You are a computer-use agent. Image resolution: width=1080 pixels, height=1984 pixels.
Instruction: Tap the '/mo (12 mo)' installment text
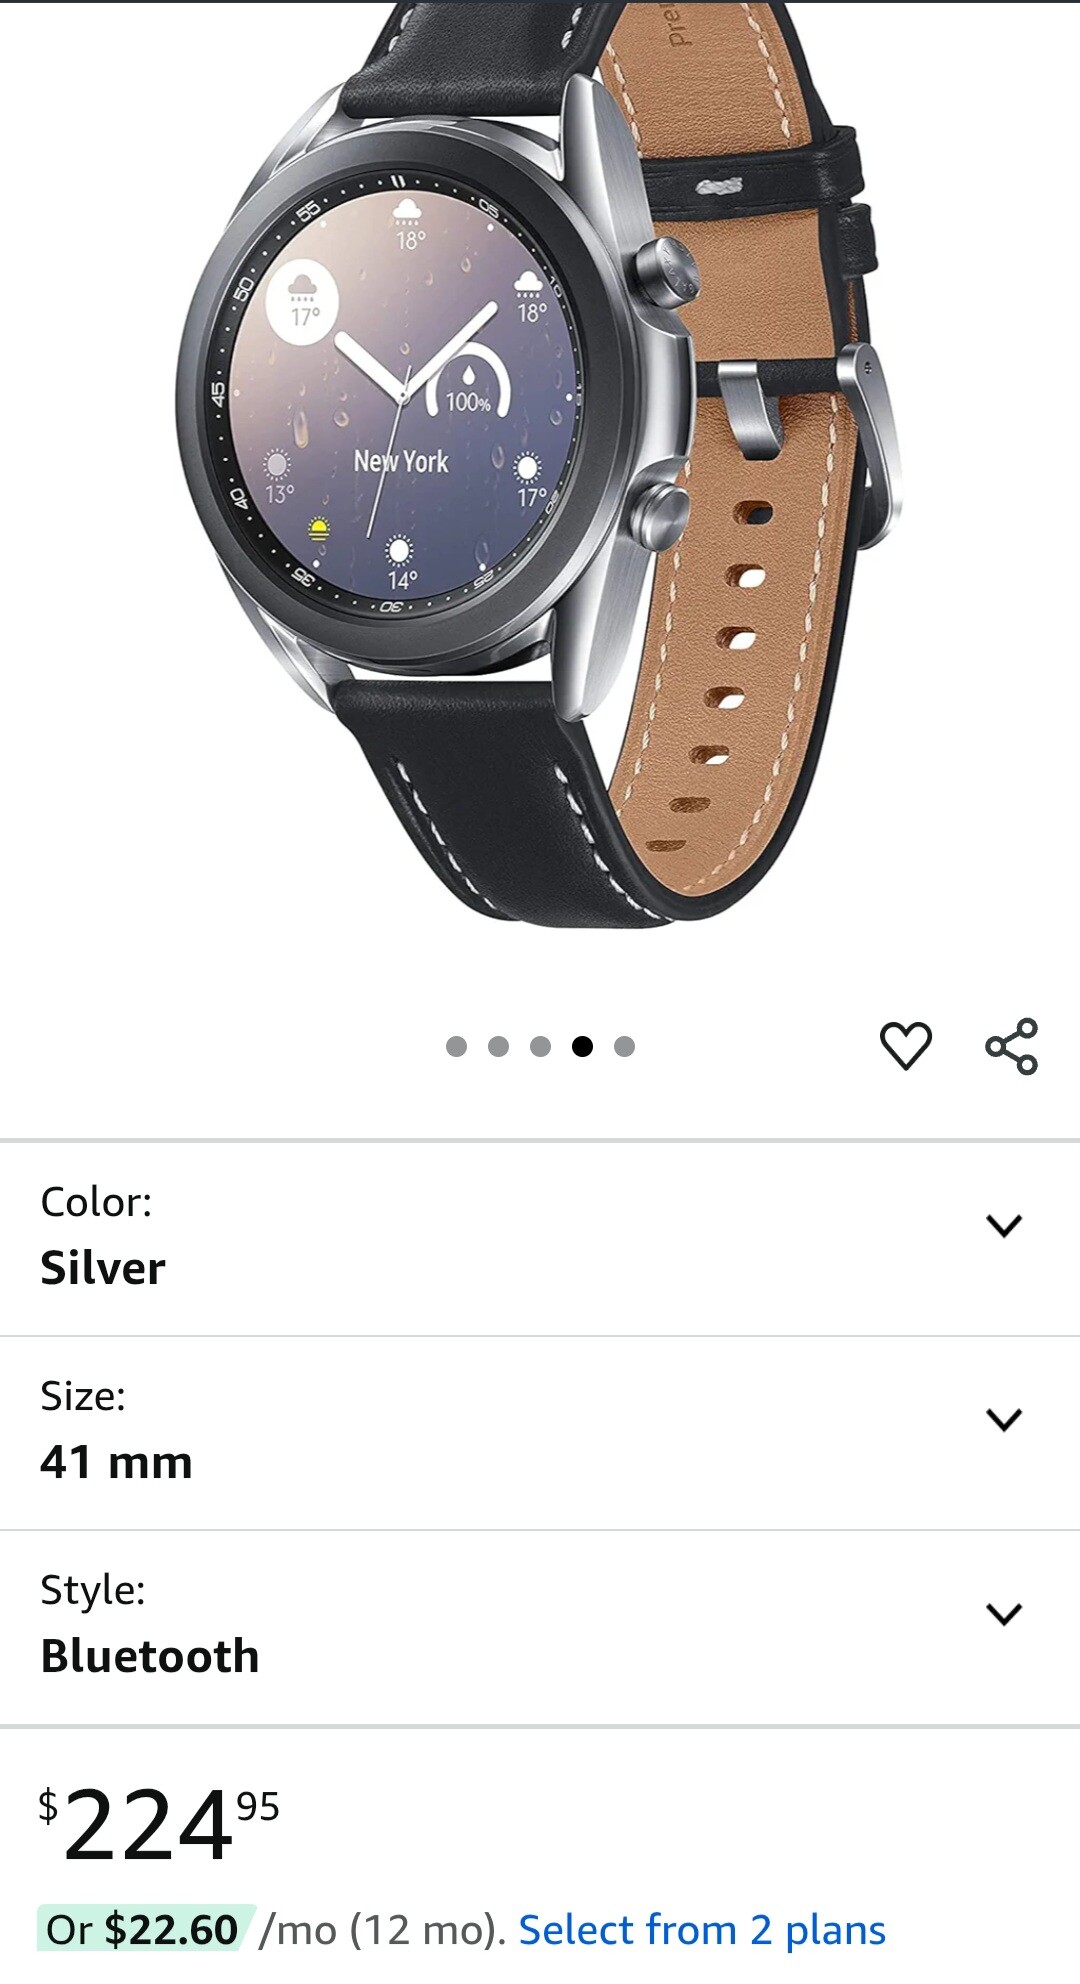(382, 1930)
